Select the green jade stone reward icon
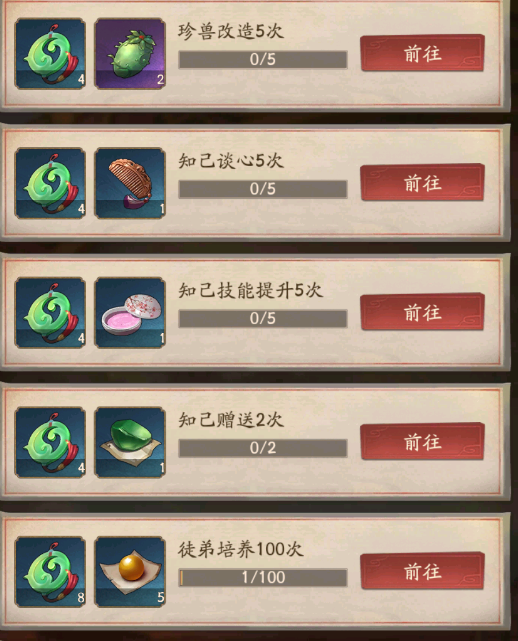The height and width of the screenshot is (641, 518). [130, 442]
